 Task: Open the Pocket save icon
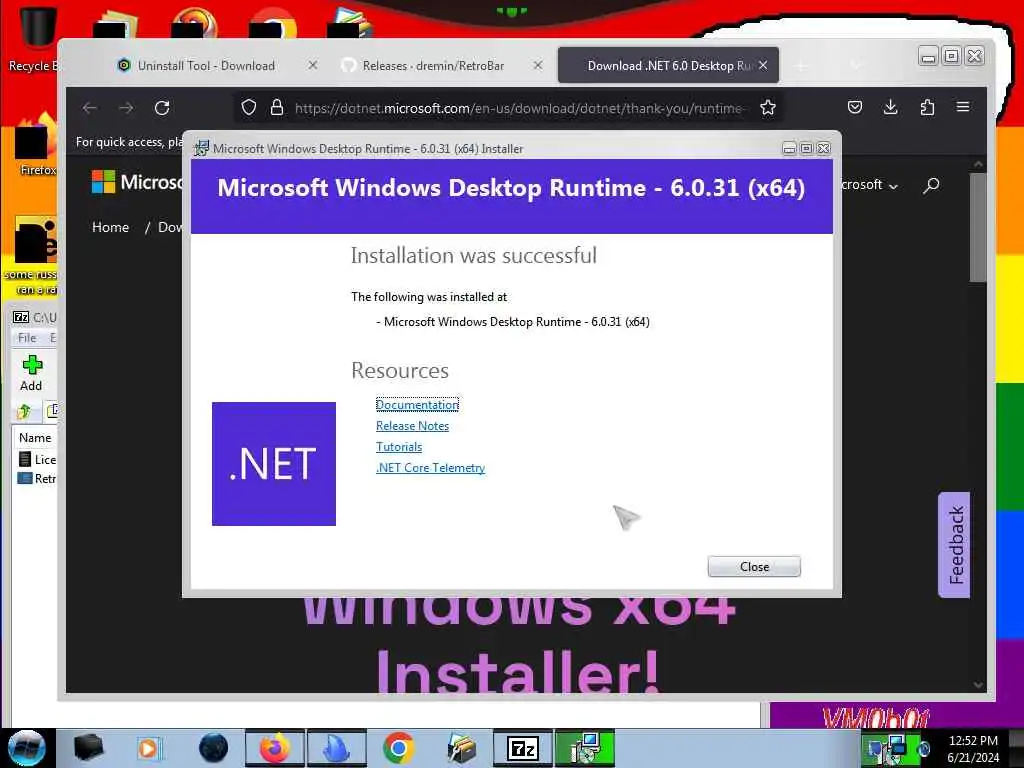pyautogui.click(x=855, y=107)
